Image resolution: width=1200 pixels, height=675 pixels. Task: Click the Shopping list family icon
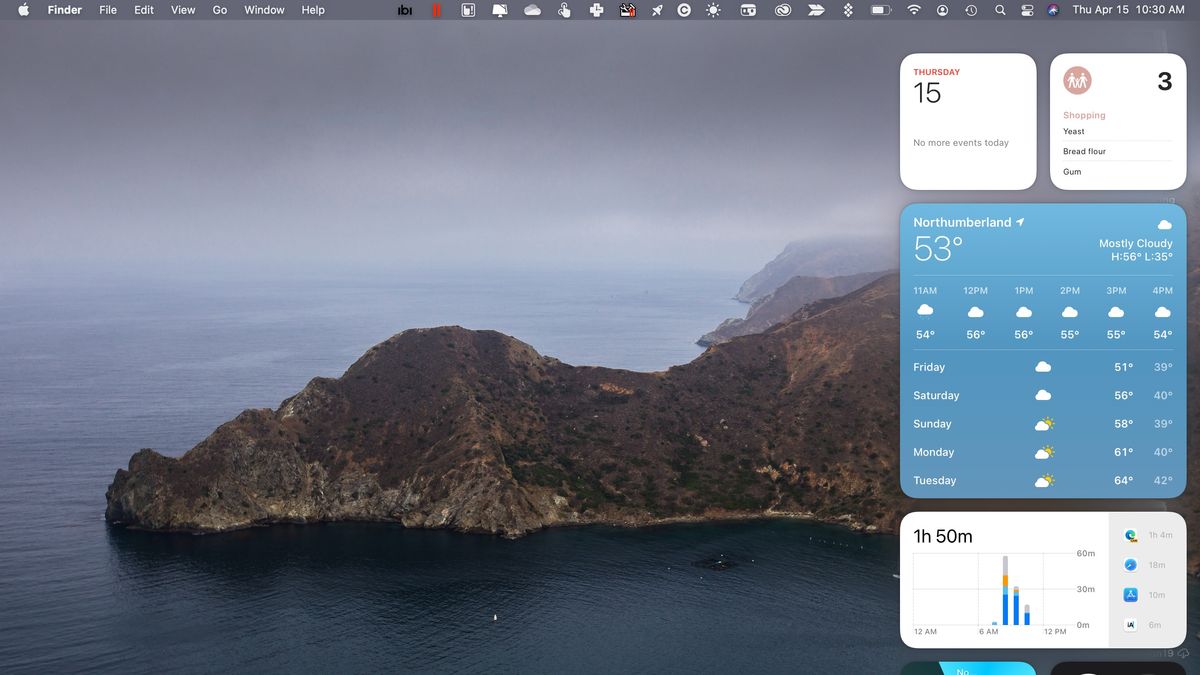[x=1077, y=80]
